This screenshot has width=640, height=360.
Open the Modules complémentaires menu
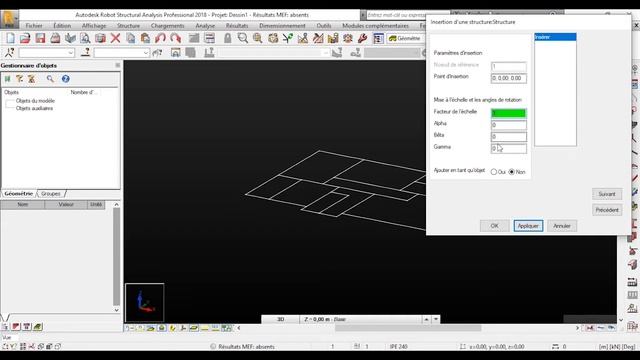375,25
